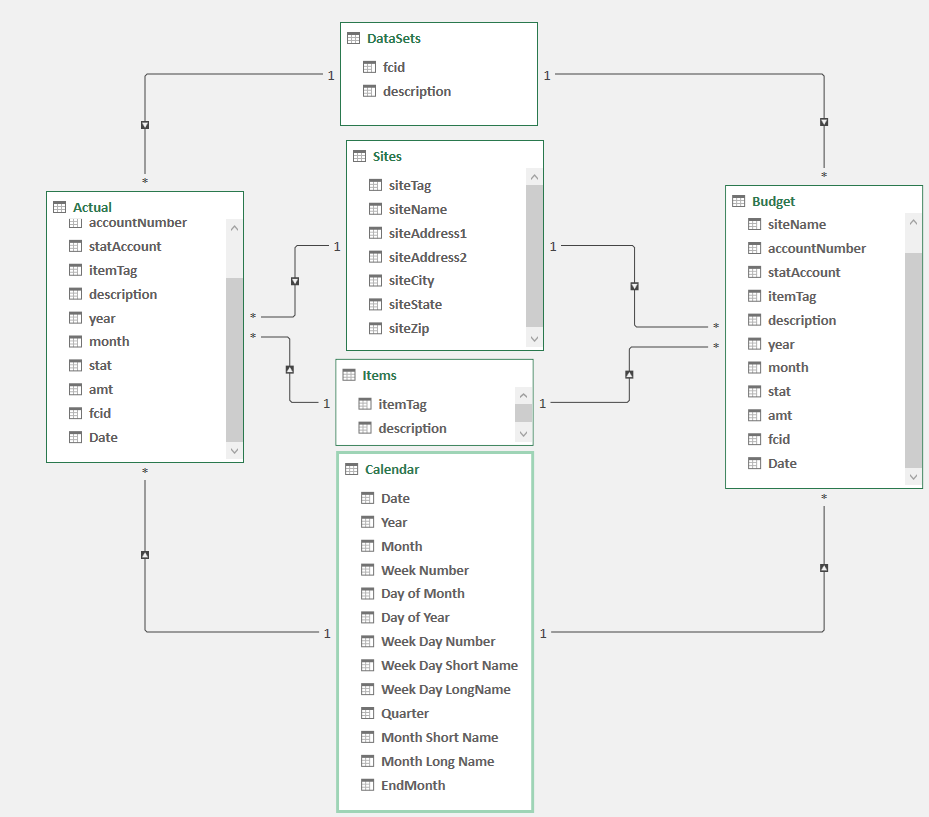Screen dimensions: 929x817
Task: Click the column icon beside Week Number in Calendar
Action: tap(367, 570)
